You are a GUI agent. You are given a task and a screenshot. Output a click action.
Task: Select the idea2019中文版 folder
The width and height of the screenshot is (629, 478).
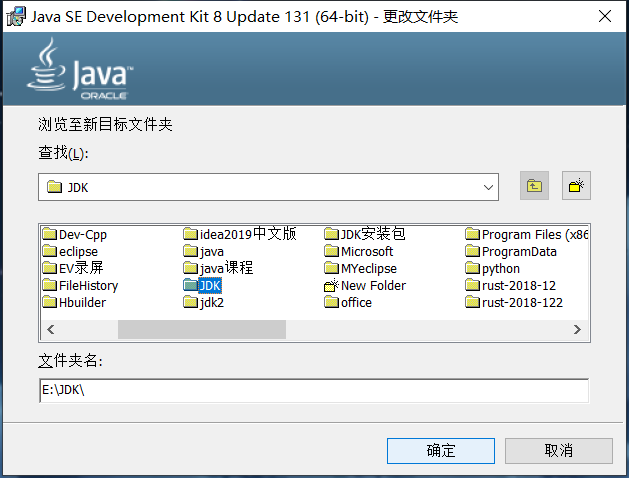[240, 234]
